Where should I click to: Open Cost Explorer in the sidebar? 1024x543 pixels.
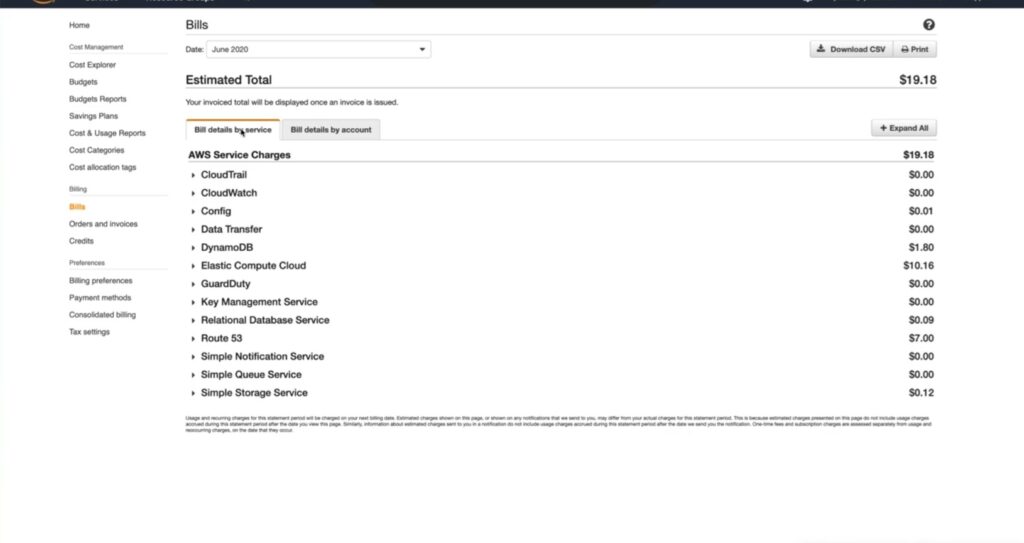[92, 65]
